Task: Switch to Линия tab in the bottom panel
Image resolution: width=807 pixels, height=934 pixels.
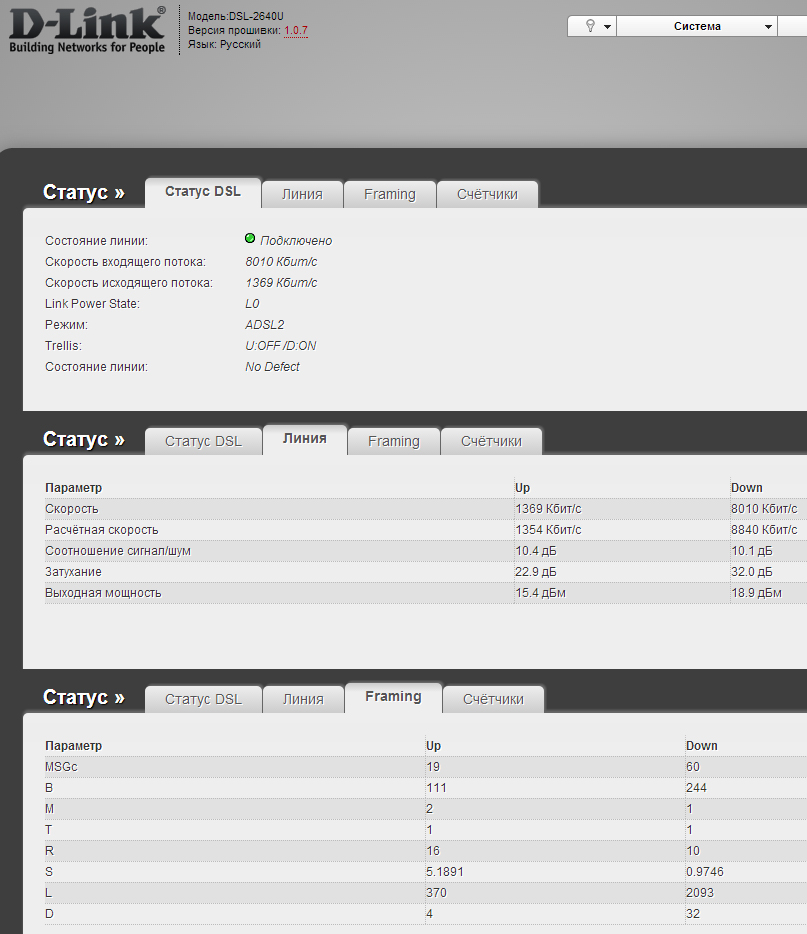Action: coord(302,699)
